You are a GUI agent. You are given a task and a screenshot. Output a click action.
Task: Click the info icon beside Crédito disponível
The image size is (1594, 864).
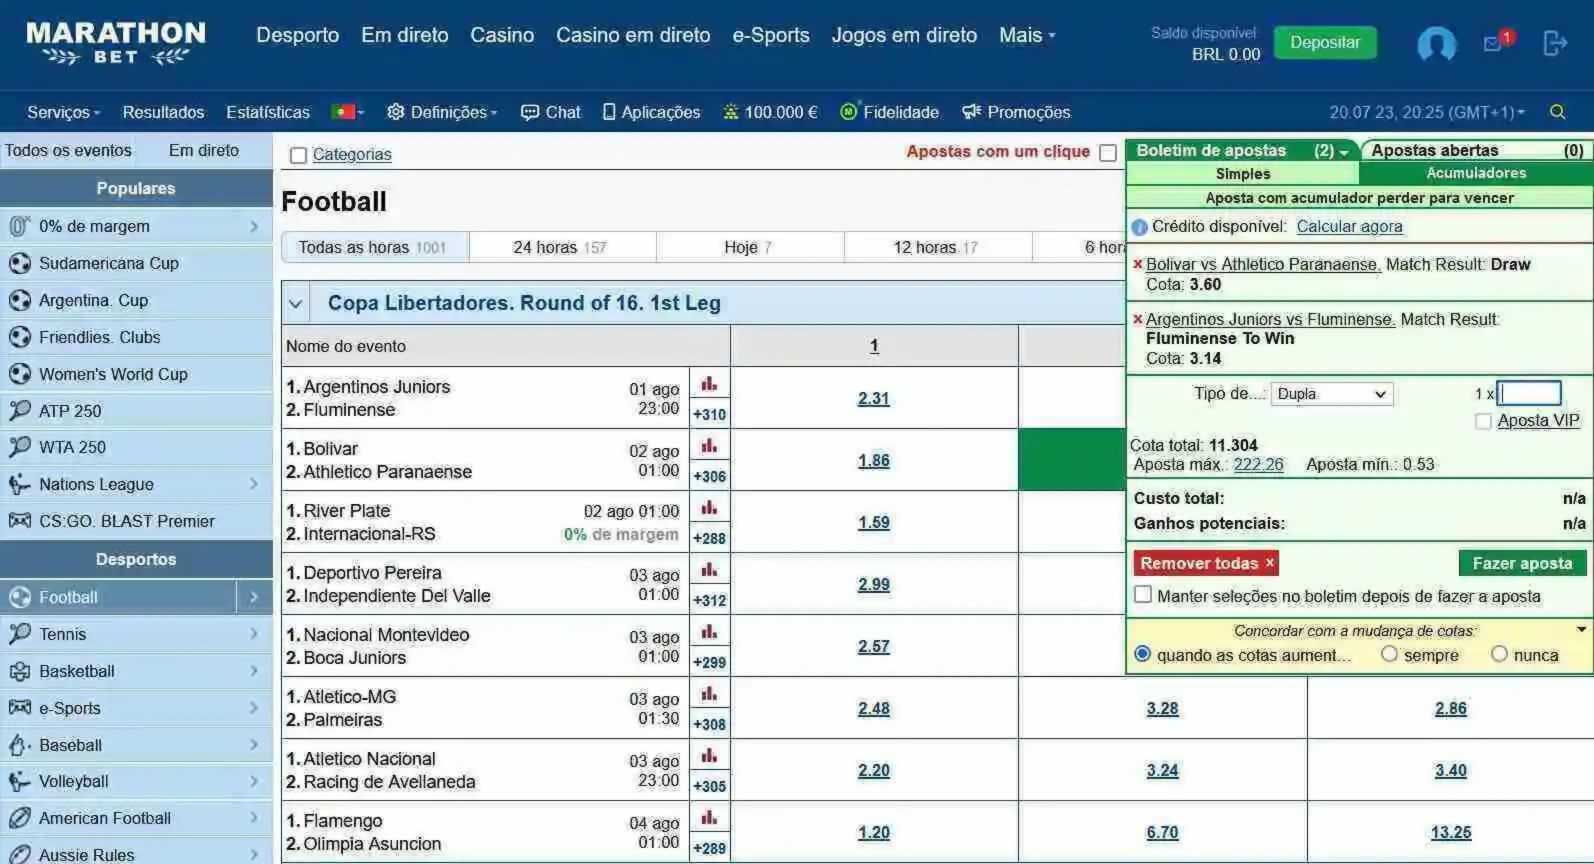(1139, 227)
